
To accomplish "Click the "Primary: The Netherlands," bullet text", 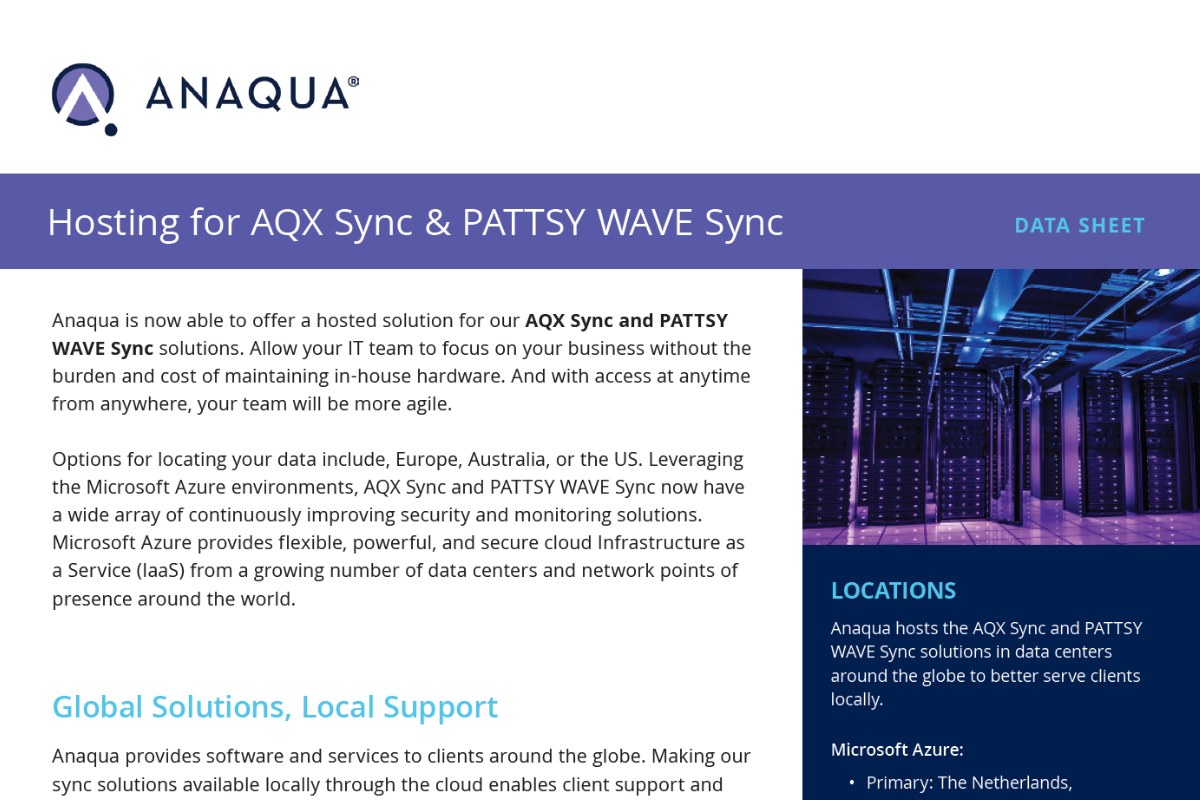I will point(969,783).
